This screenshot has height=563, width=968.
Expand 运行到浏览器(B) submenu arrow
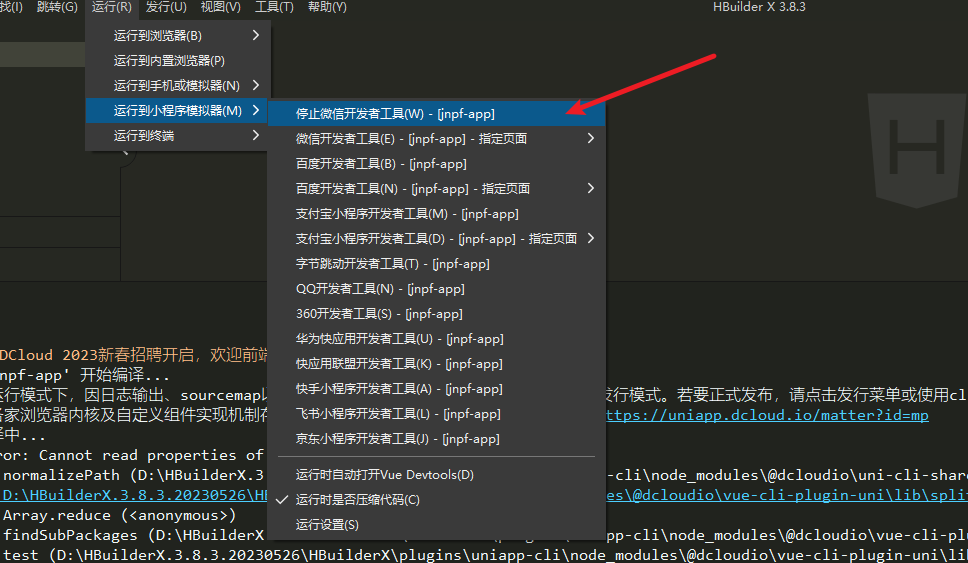tap(256, 35)
